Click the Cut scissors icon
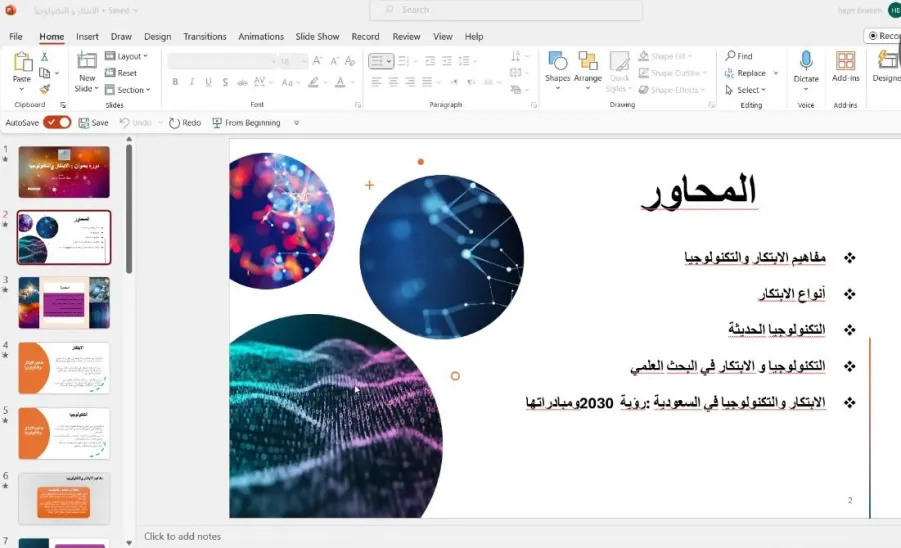The height and width of the screenshot is (548, 901). (x=44, y=56)
